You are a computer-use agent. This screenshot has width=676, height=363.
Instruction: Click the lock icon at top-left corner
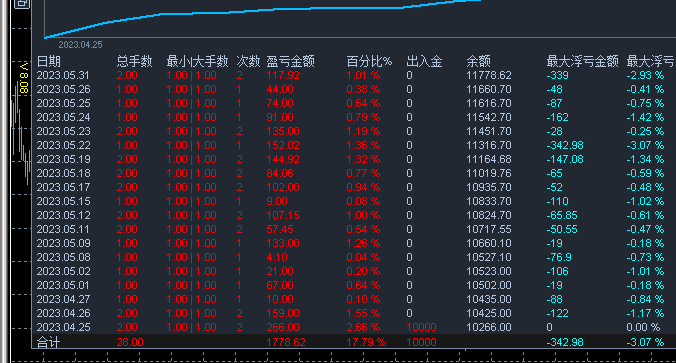click(x=22, y=4)
